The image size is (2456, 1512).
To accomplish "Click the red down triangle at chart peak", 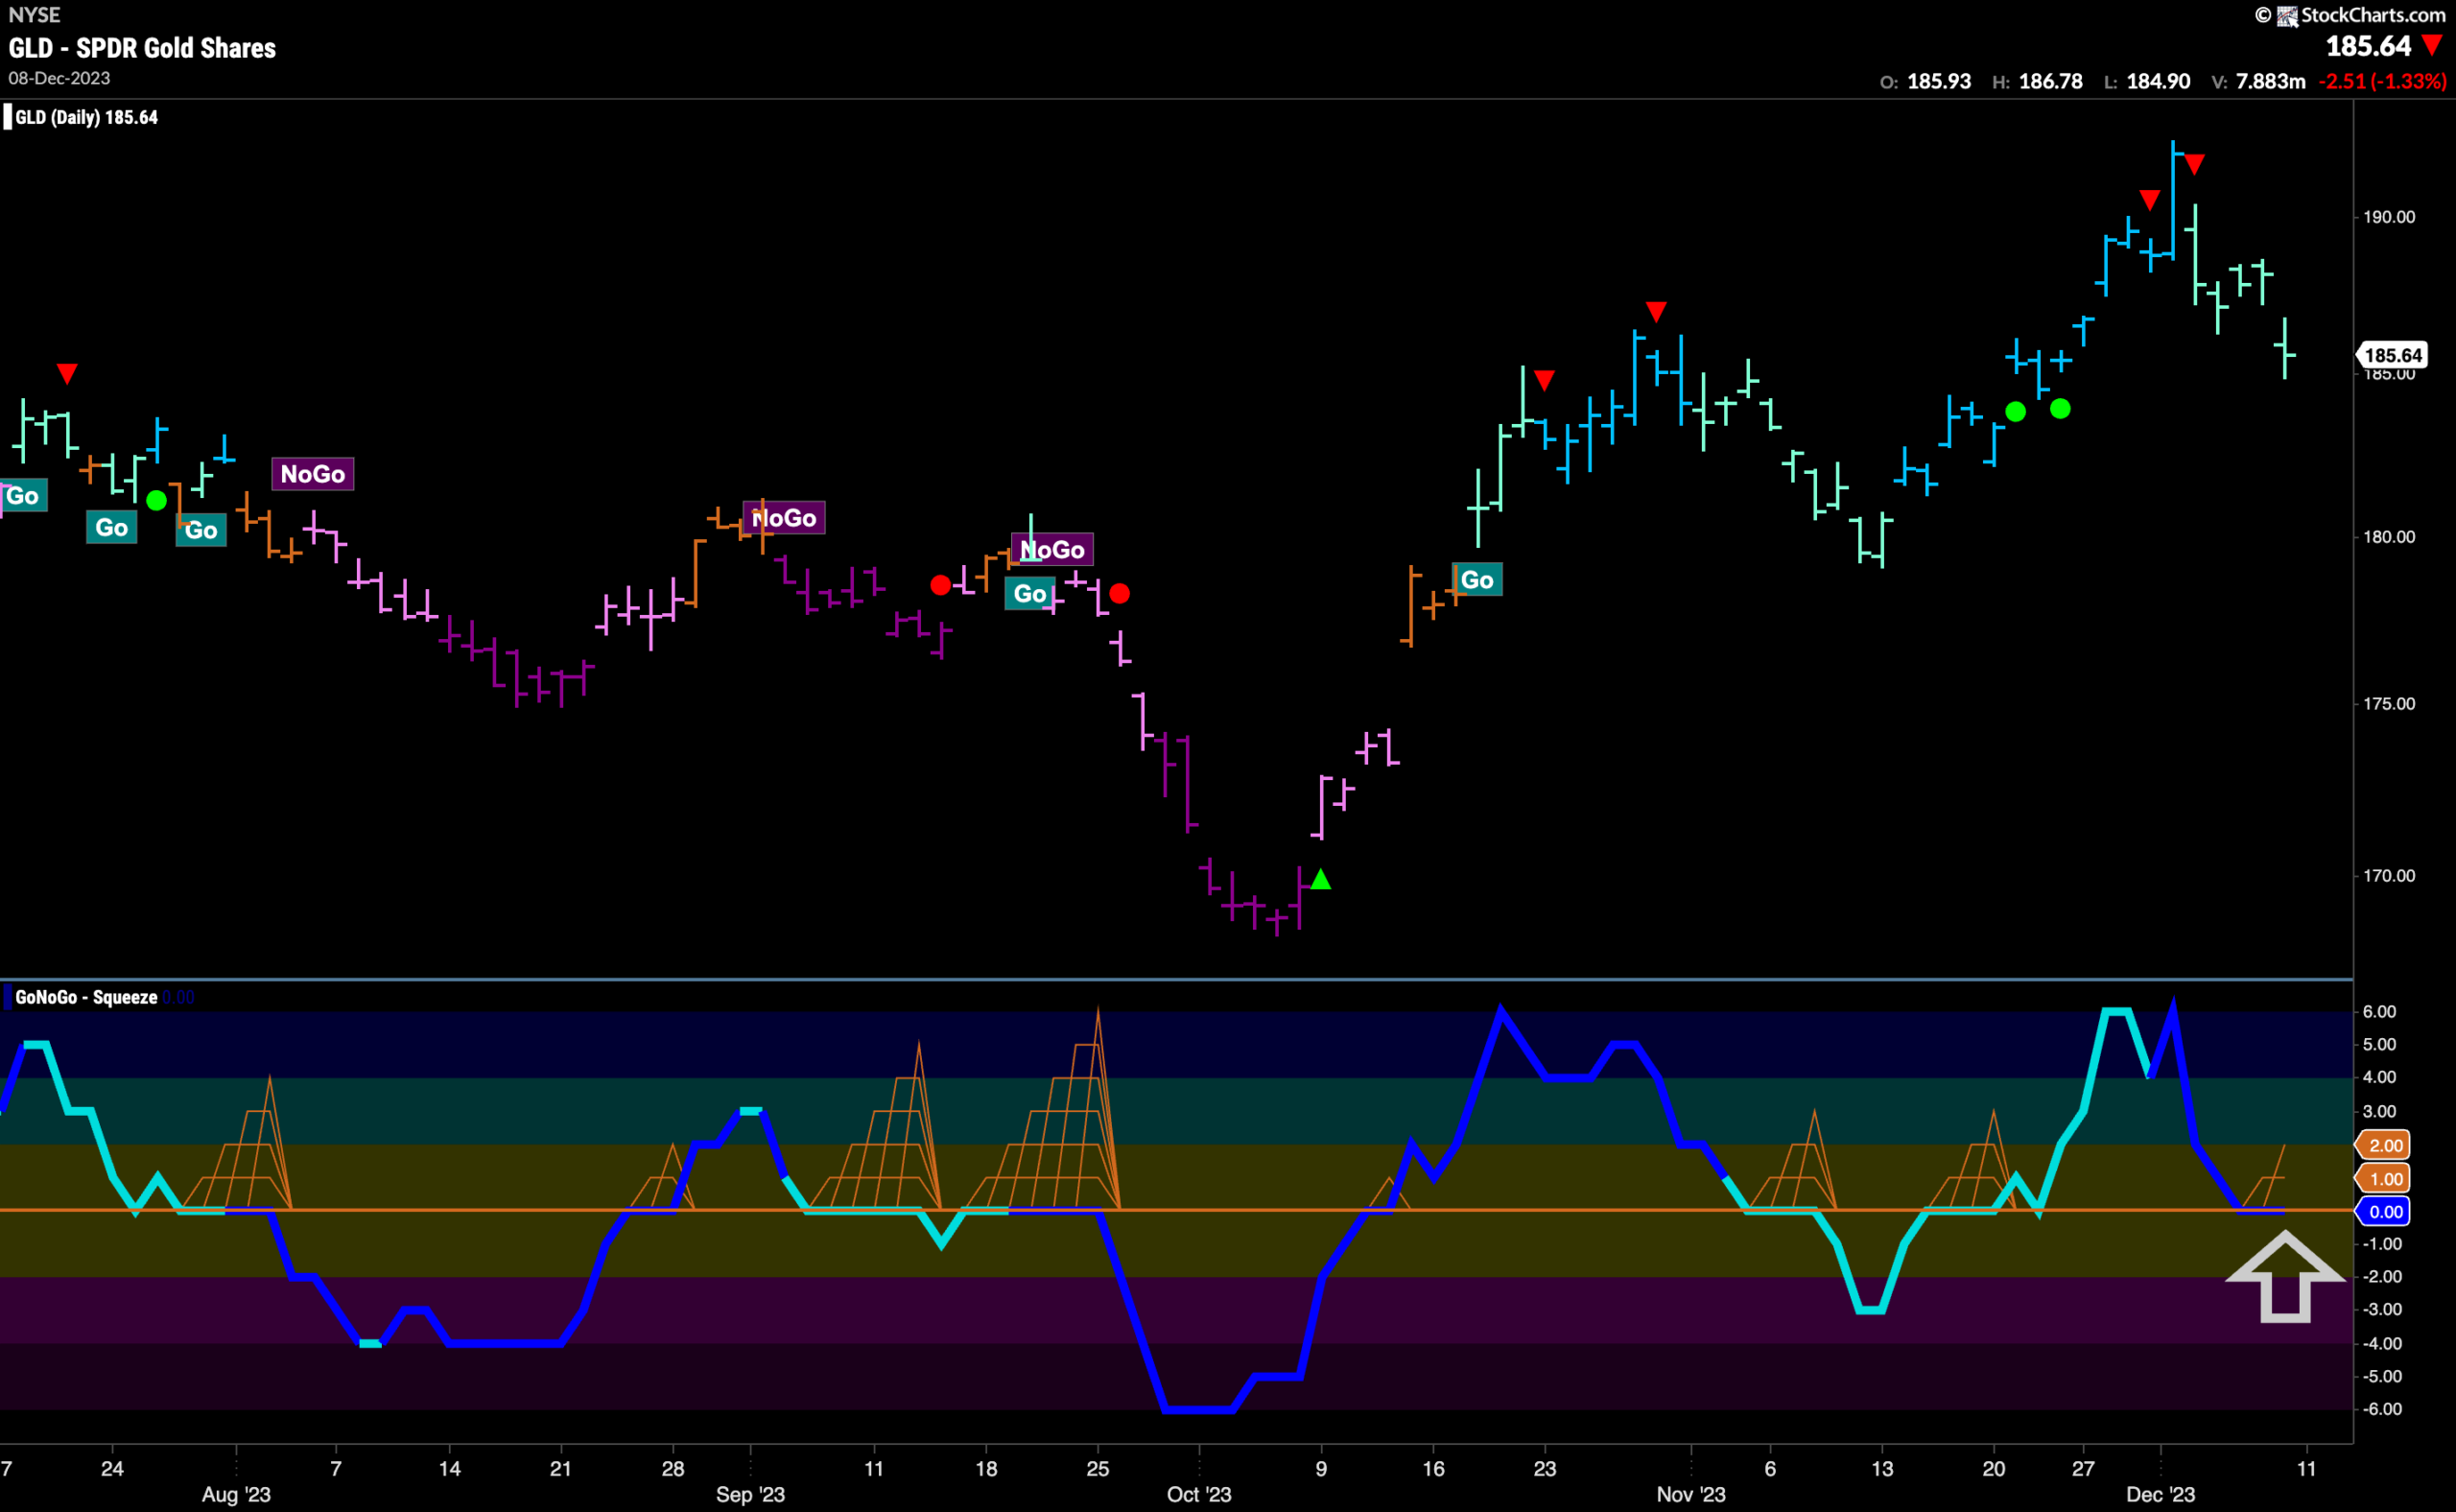I will click(x=2194, y=164).
